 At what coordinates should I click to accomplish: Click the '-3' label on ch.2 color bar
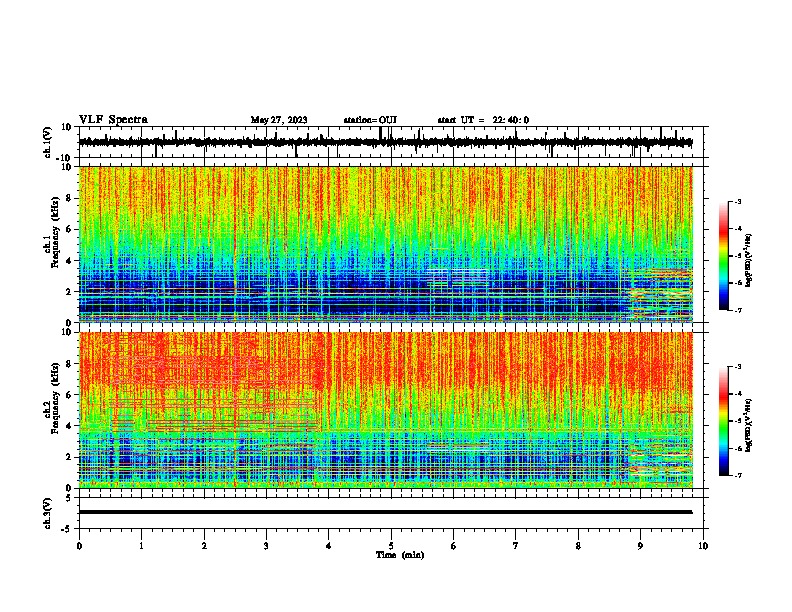pyautogui.click(x=738, y=367)
